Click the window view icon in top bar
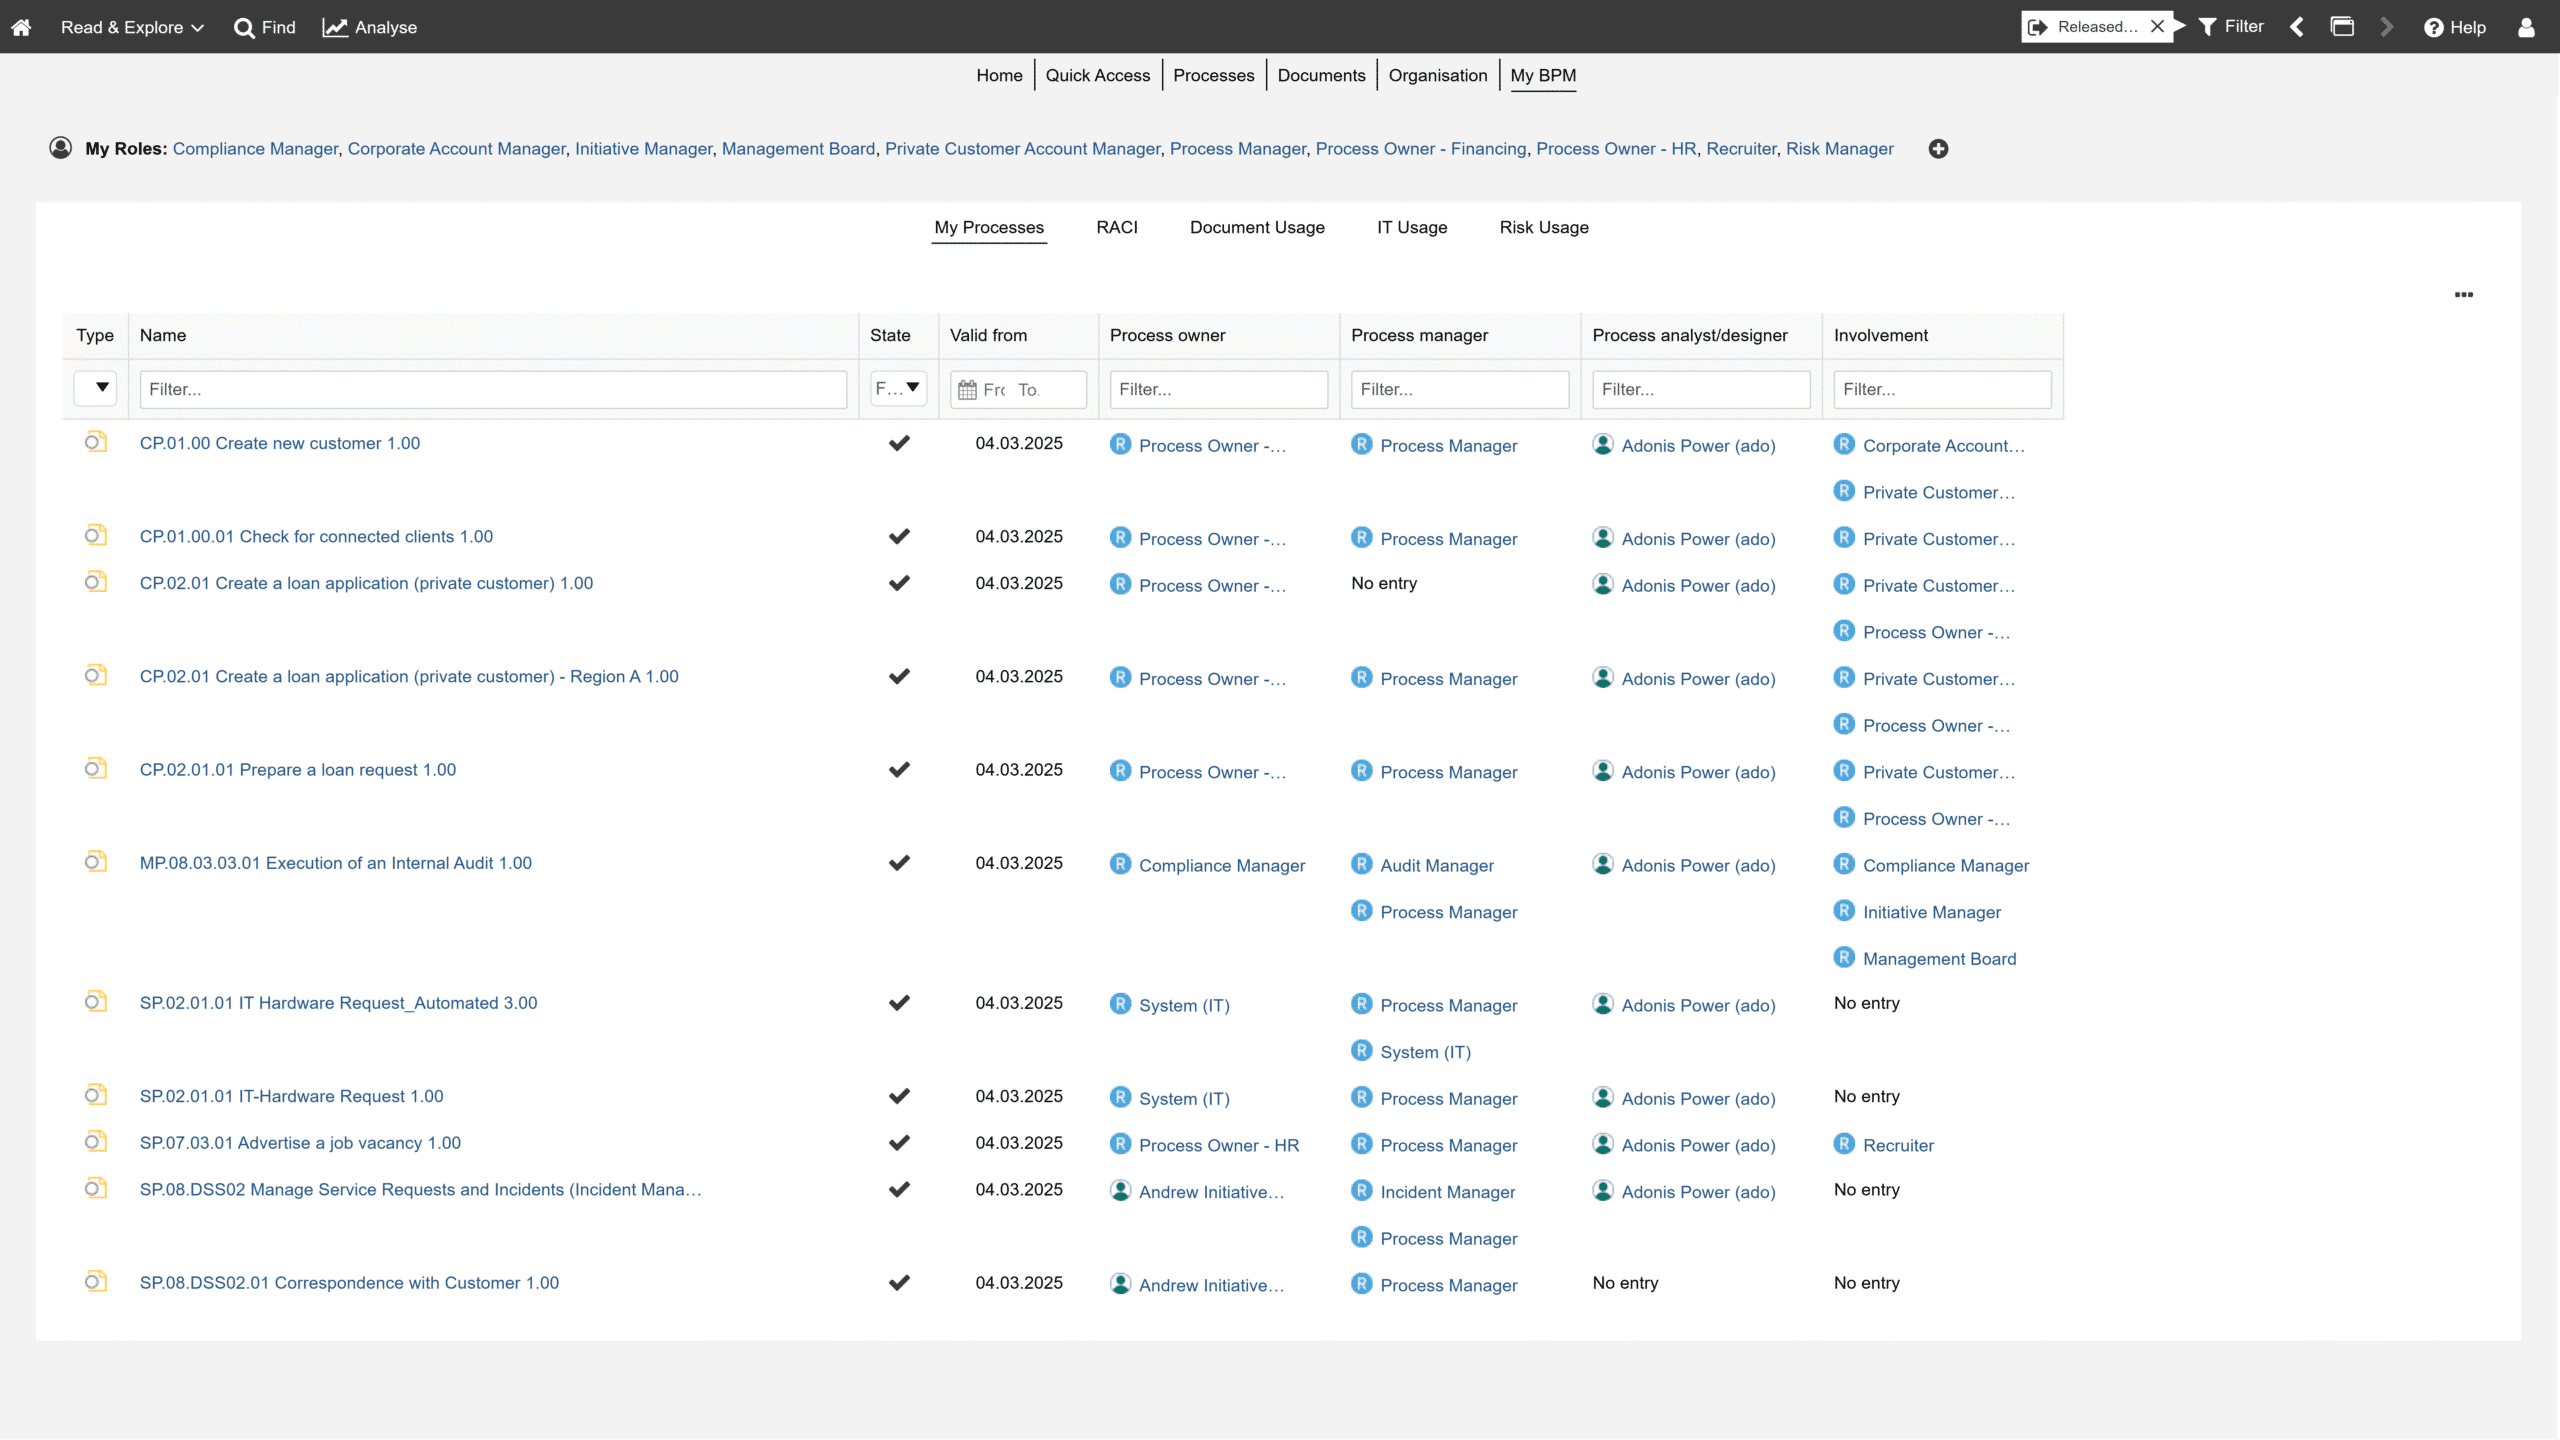2560x1440 pixels. (x=2342, y=27)
